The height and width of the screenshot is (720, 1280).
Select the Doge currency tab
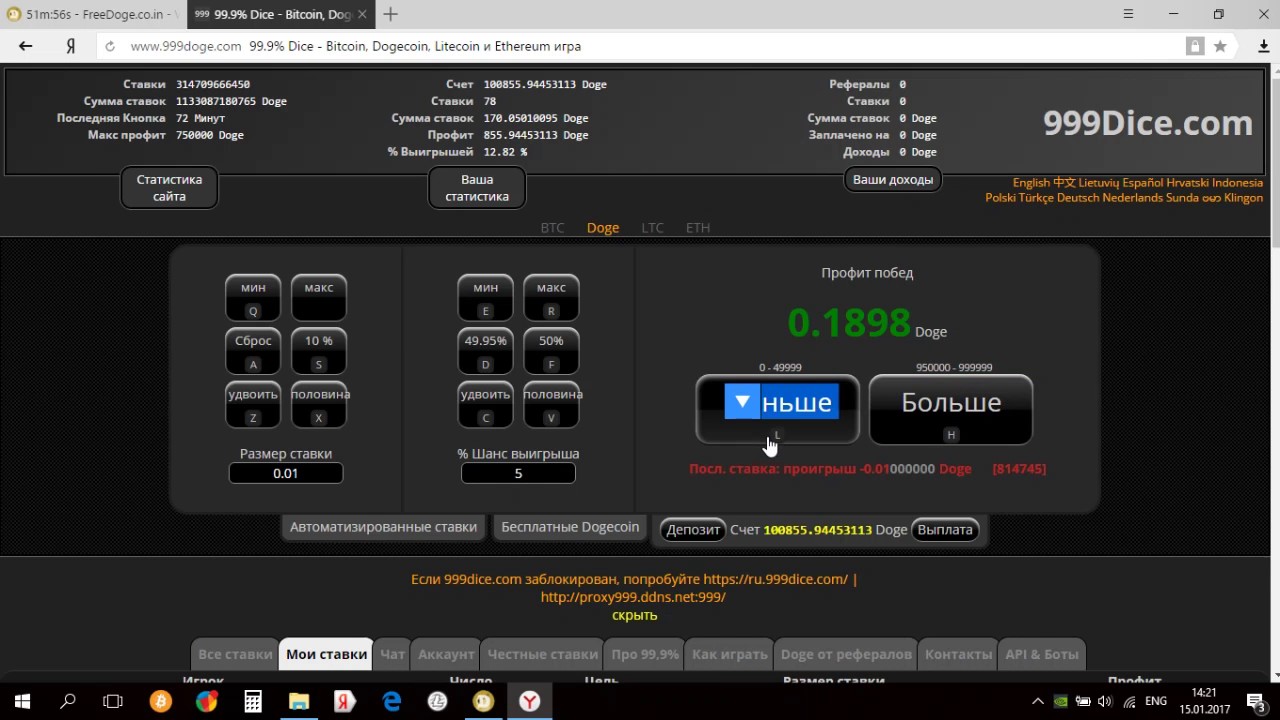tap(603, 228)
